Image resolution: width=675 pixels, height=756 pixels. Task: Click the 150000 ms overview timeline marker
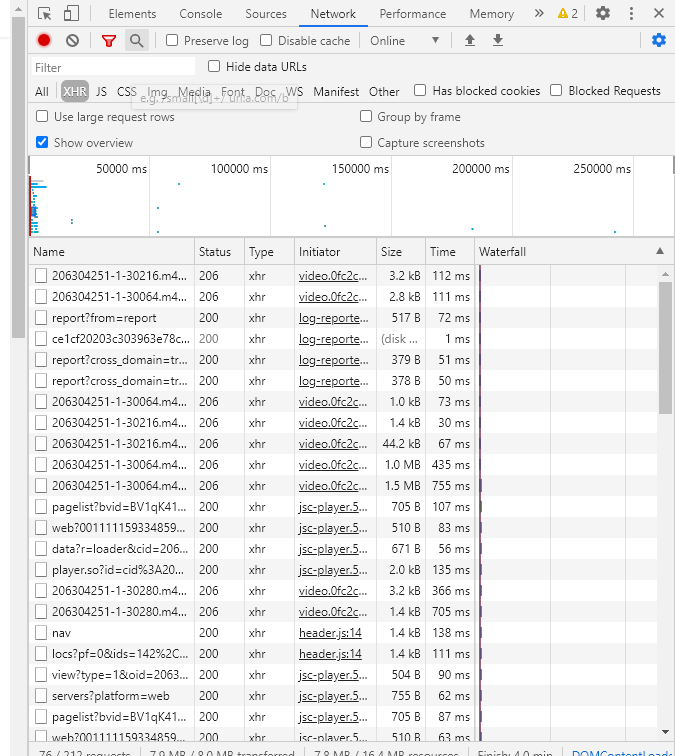(x=360, y=169)
